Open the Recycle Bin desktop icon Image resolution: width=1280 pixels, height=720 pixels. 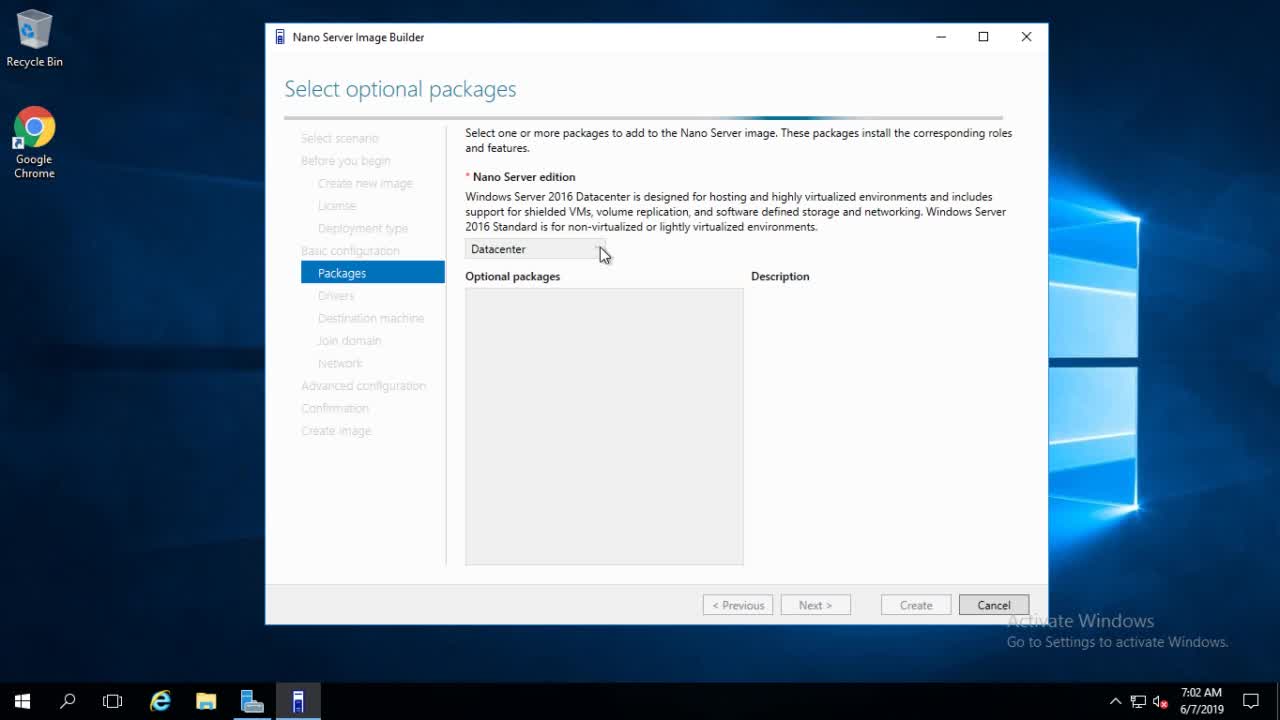(x=34, y=39)
